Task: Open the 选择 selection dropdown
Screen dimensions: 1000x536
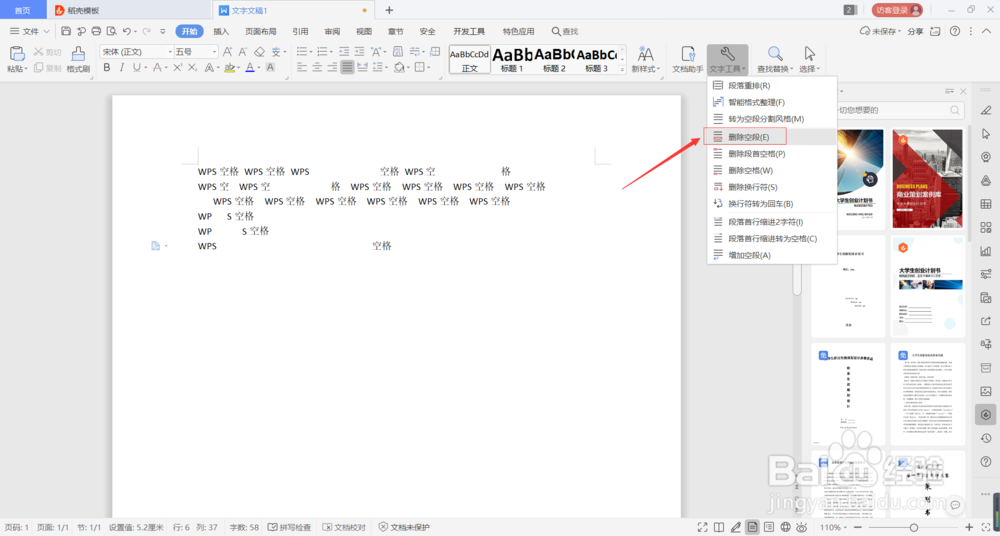Action: (809, 60)
